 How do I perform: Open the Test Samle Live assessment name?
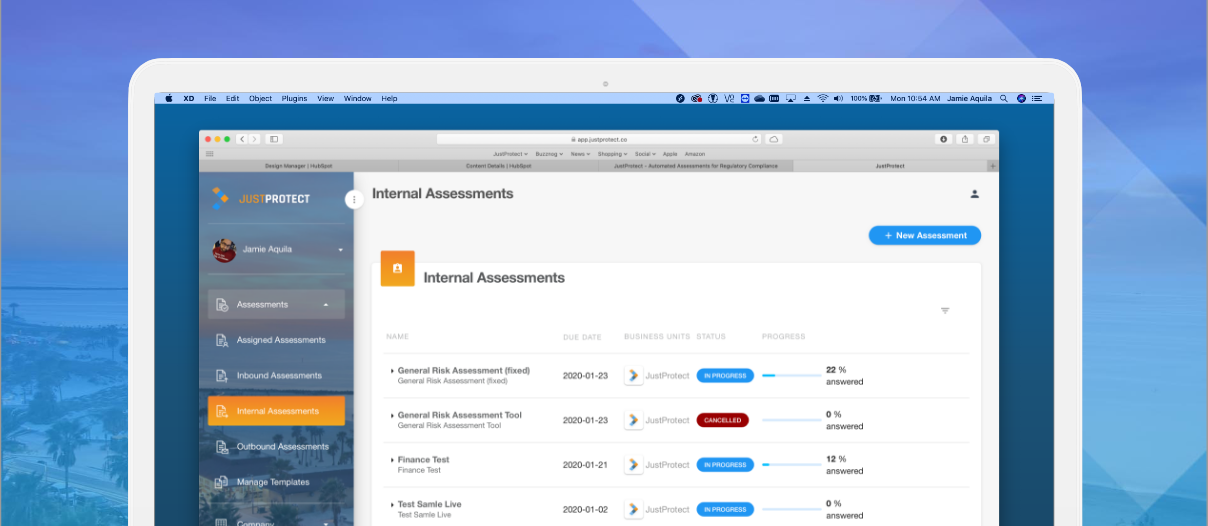click(430, 504)
